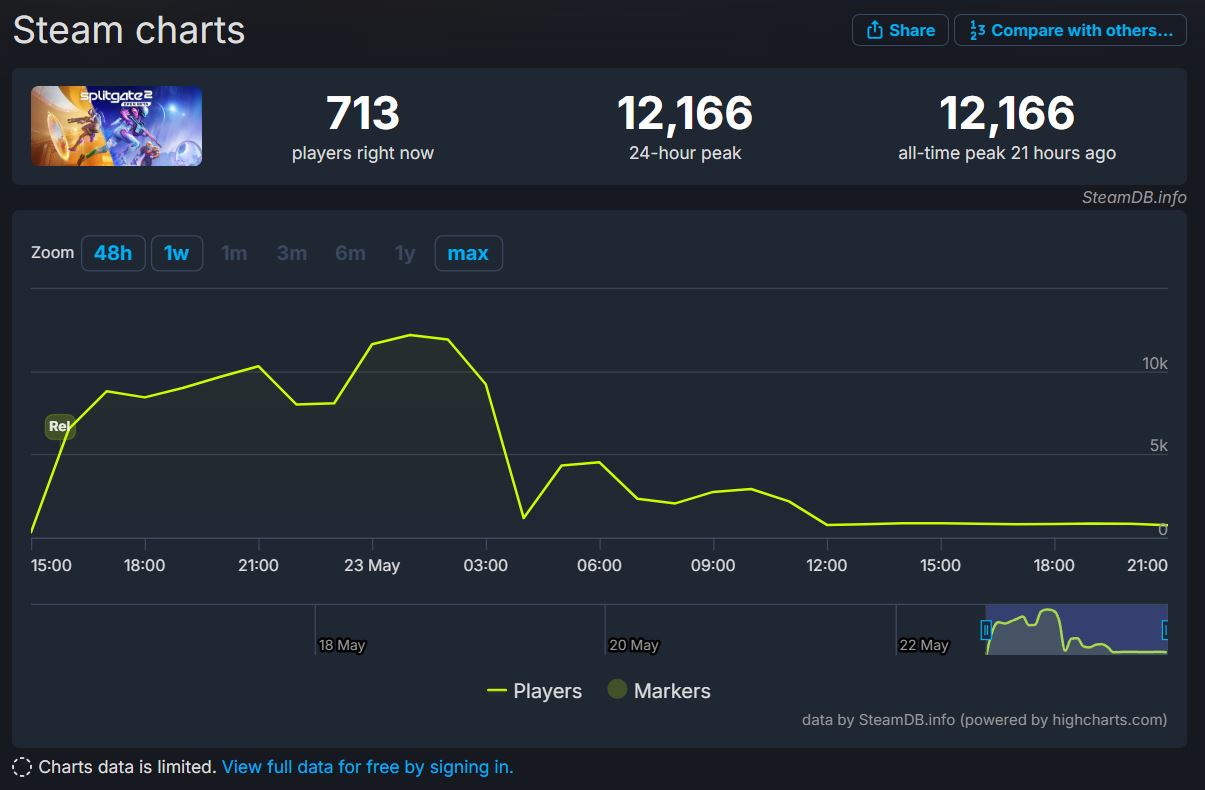Click the 713 players right now figure
This screenshot has width=1205, height=790.
click(x=363, y=113)
